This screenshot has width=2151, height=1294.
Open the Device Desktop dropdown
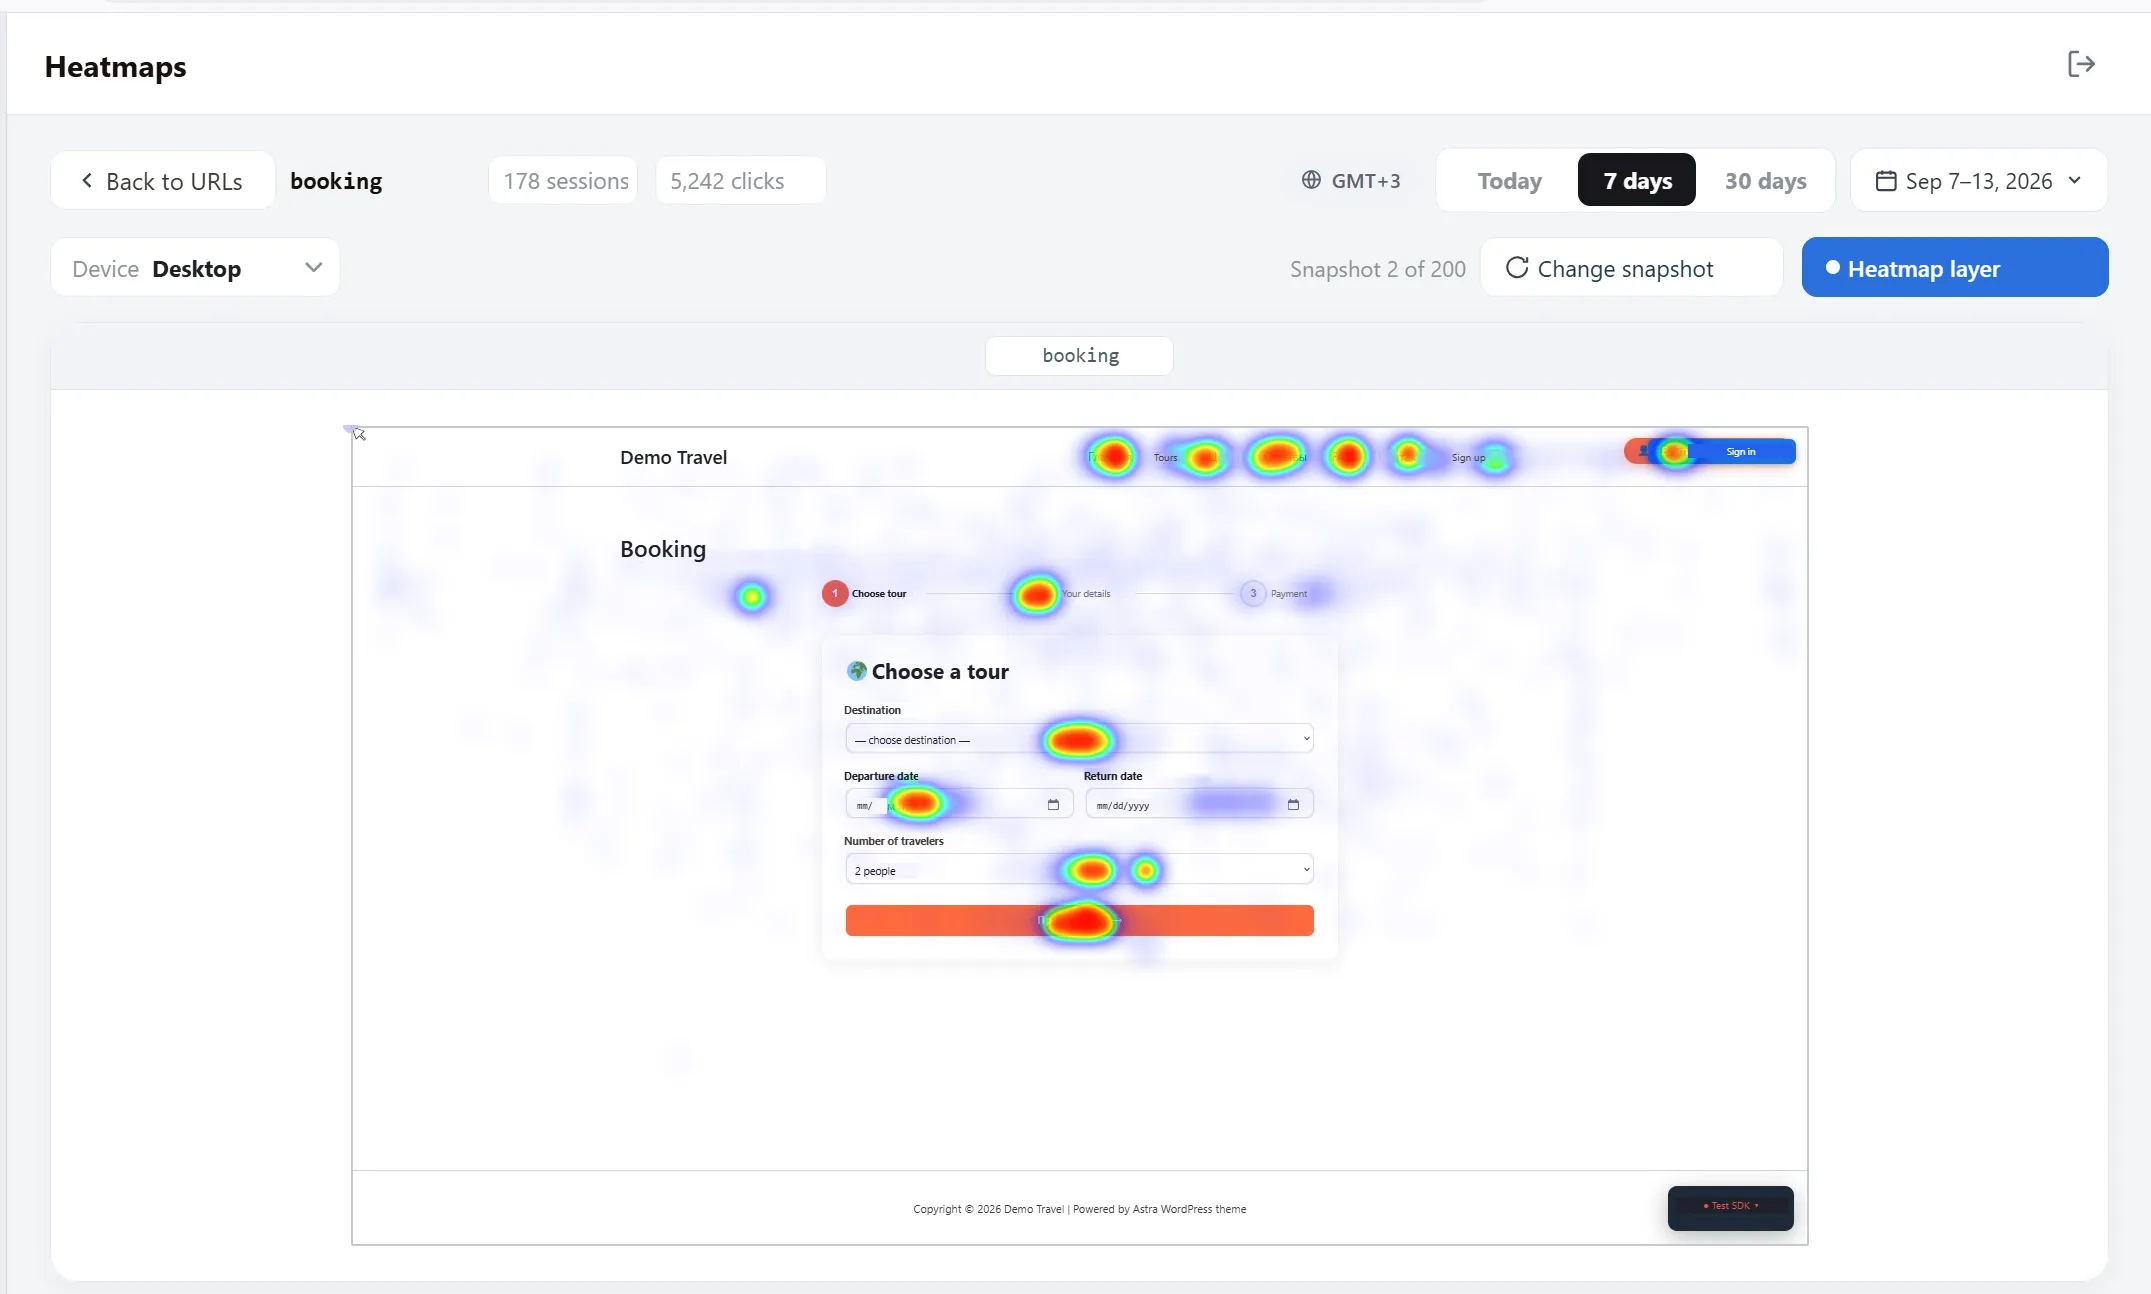[195, 268]
